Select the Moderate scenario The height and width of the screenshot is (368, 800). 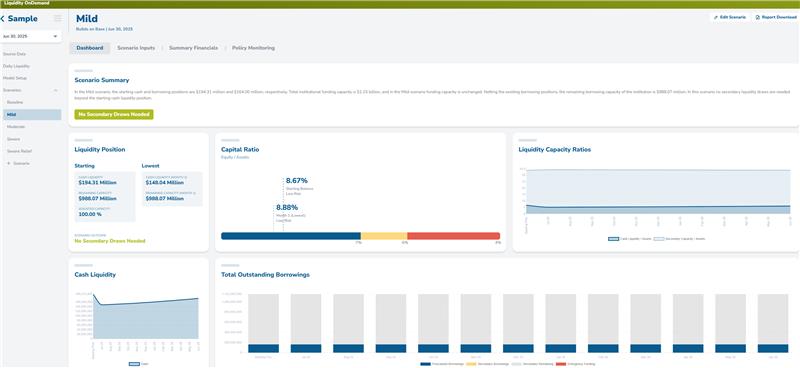point(16,127)
